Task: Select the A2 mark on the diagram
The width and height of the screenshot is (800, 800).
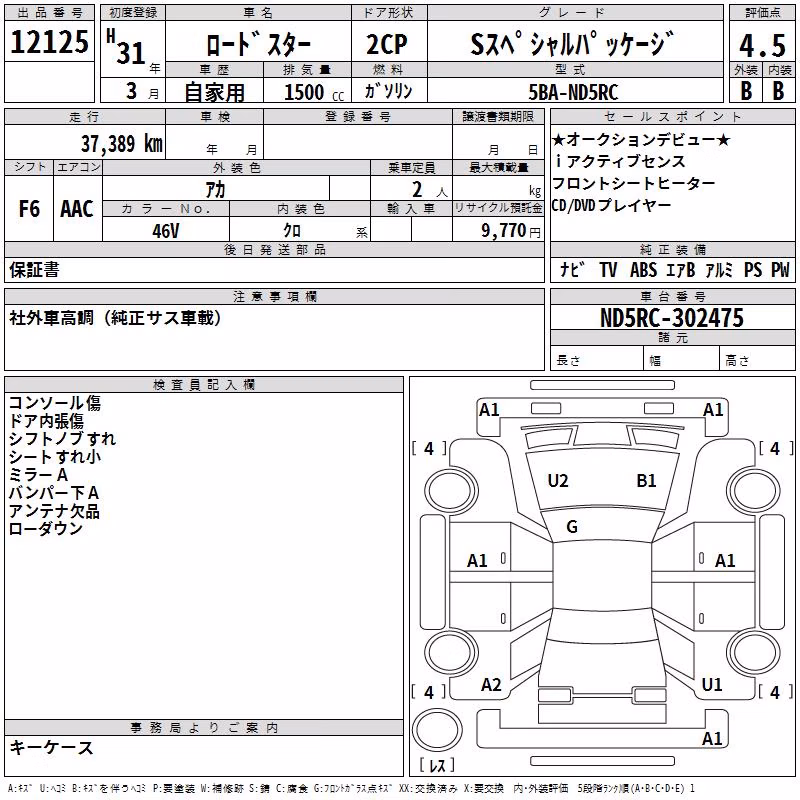Action: tap(491, 685)
